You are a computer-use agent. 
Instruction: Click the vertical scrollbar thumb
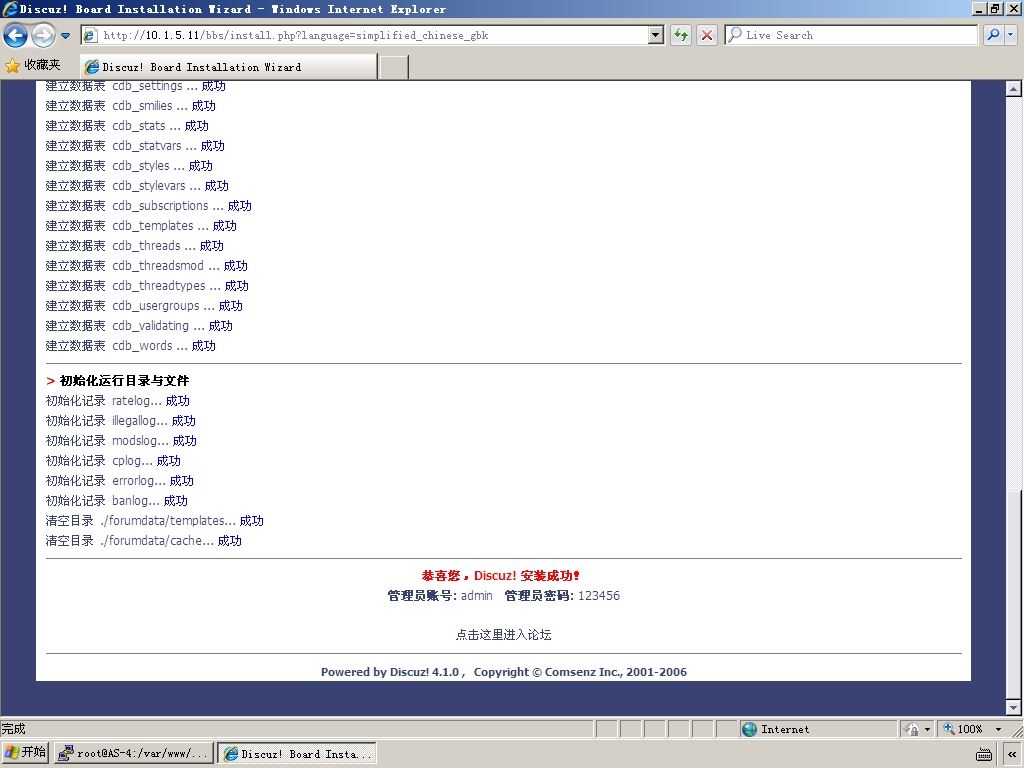tap(1014, 593)
